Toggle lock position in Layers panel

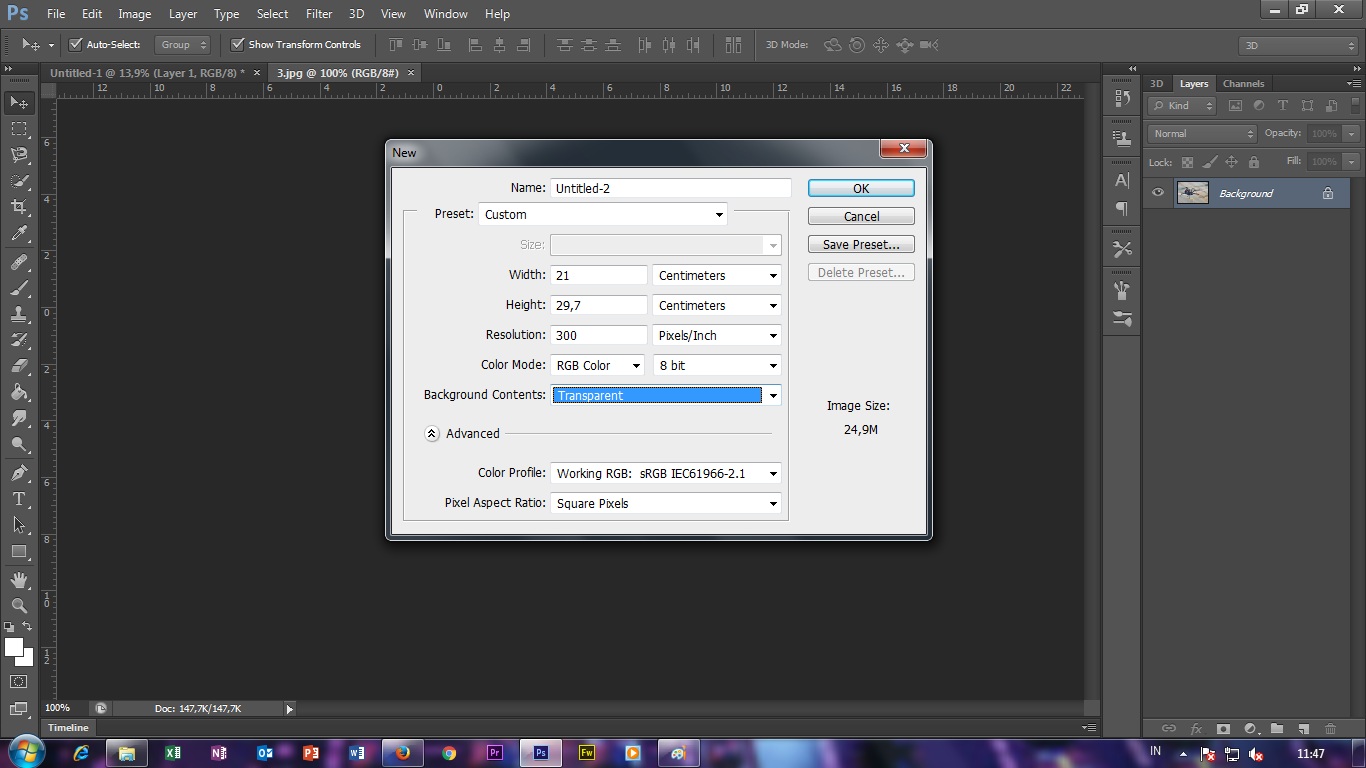click(1231, 162)
